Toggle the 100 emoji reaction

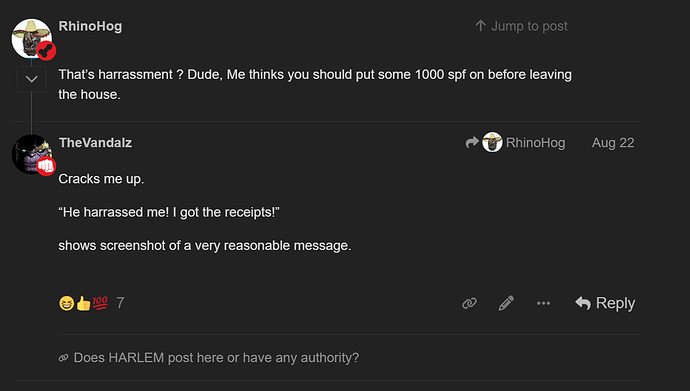tap(100, 303)
